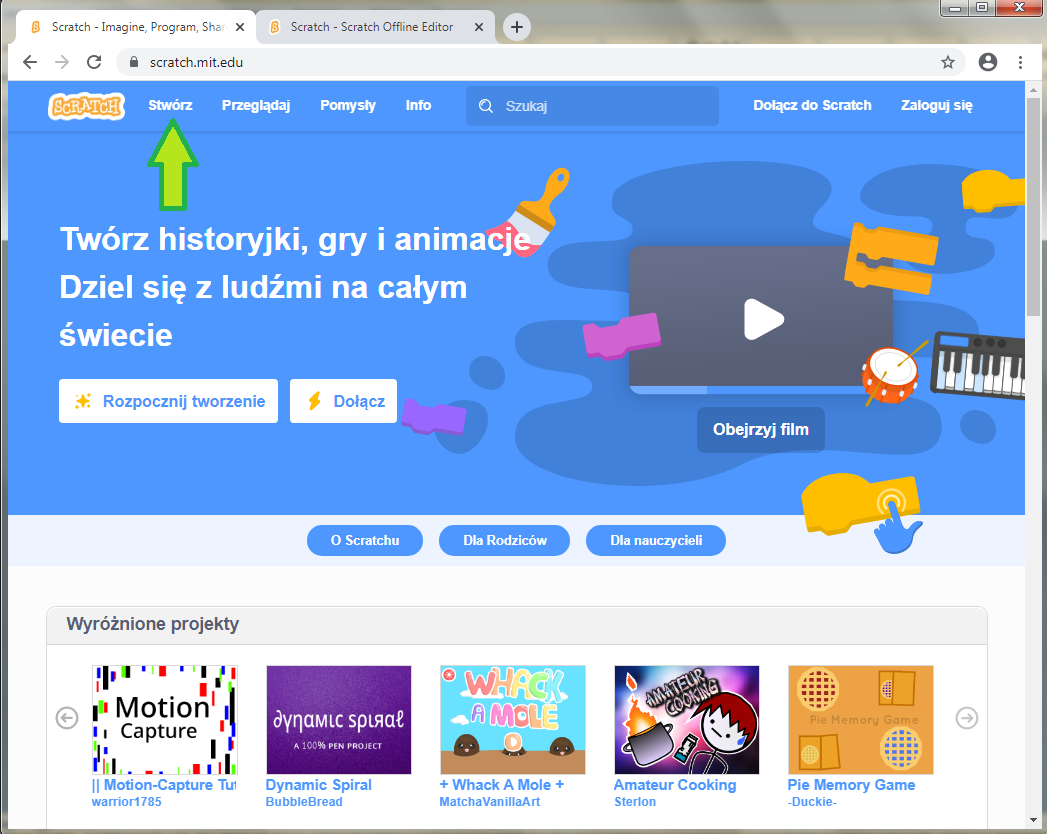This screenshot has height=834, width=1047.
Task: Click the Scratch logo in the navigation bar
Action: (x=86, y=106)
